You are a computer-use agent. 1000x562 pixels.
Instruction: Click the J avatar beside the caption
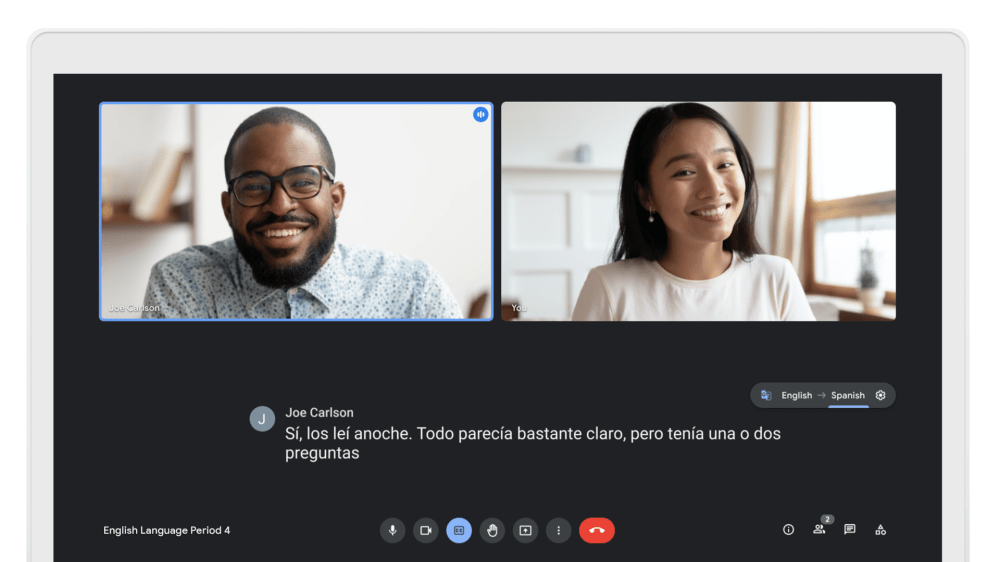click(x=262, y=419)
